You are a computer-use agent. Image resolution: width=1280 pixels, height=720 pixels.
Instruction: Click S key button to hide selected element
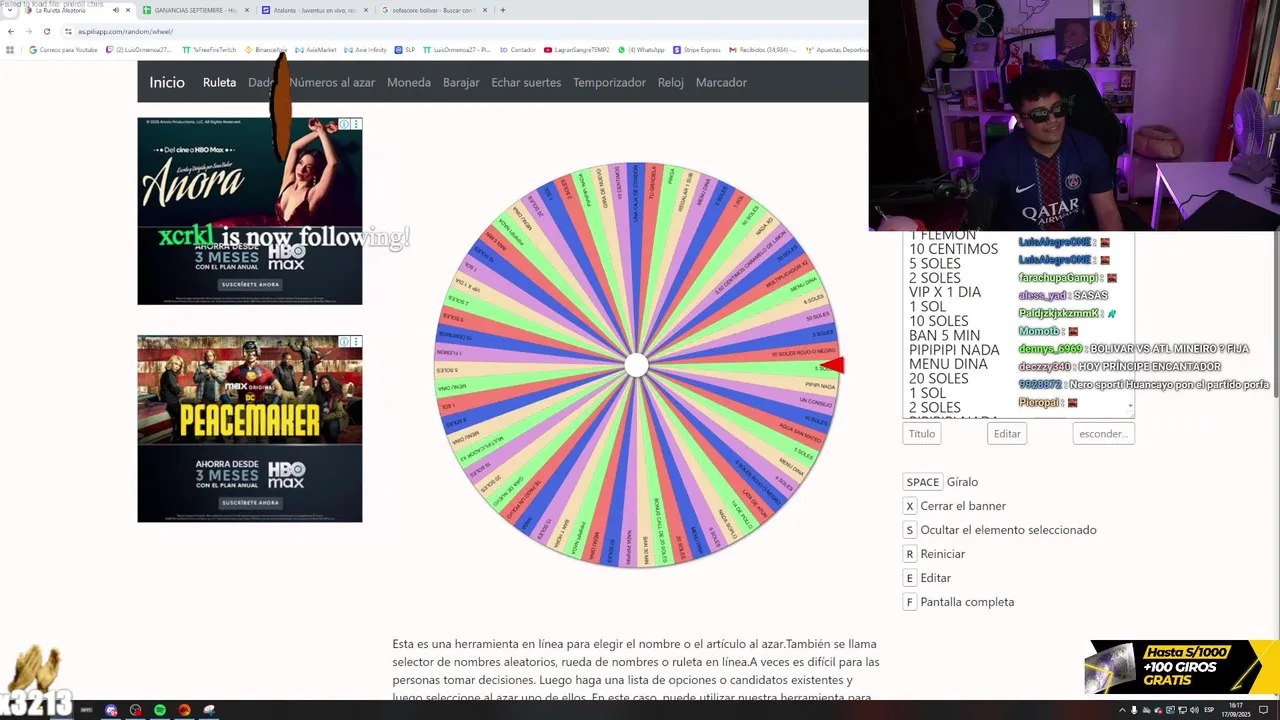click(910, 530)
